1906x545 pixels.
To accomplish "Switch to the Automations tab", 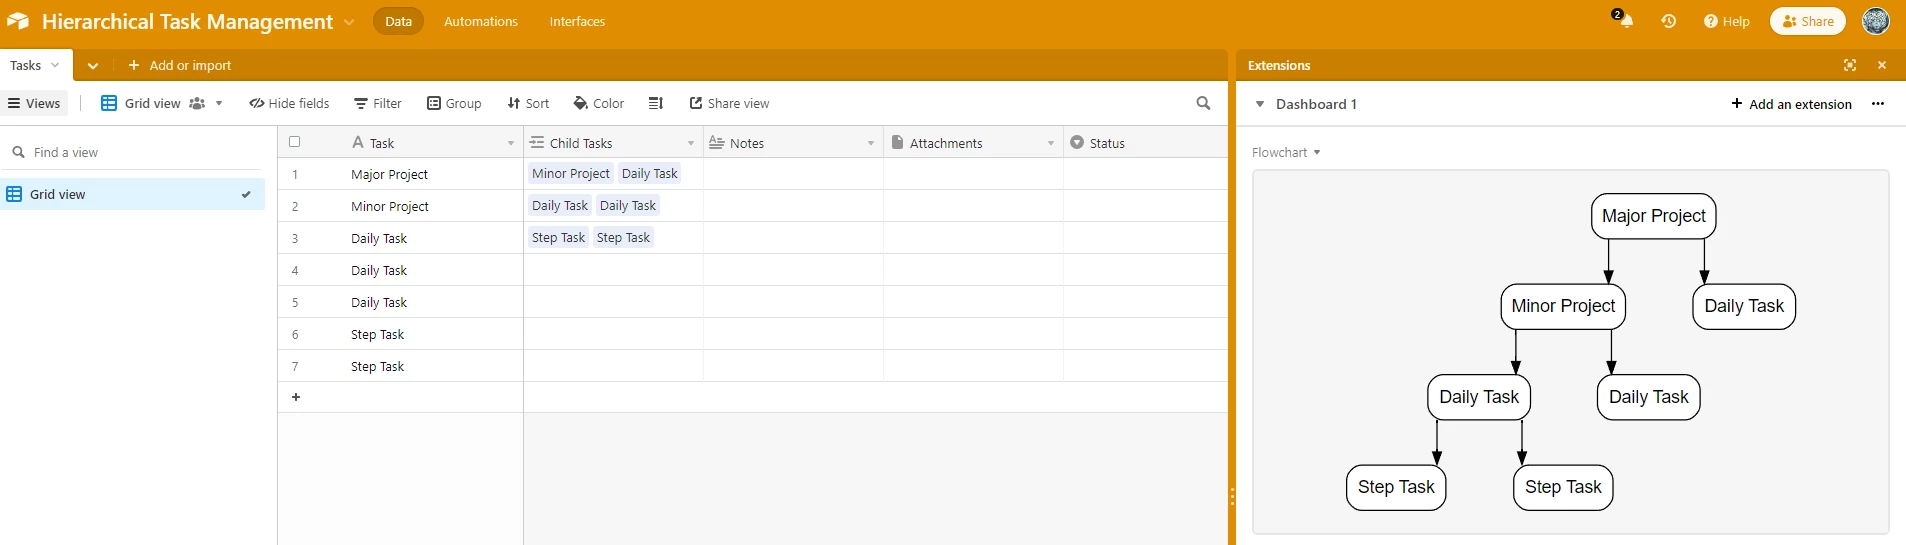I will (x=481, y=21).
